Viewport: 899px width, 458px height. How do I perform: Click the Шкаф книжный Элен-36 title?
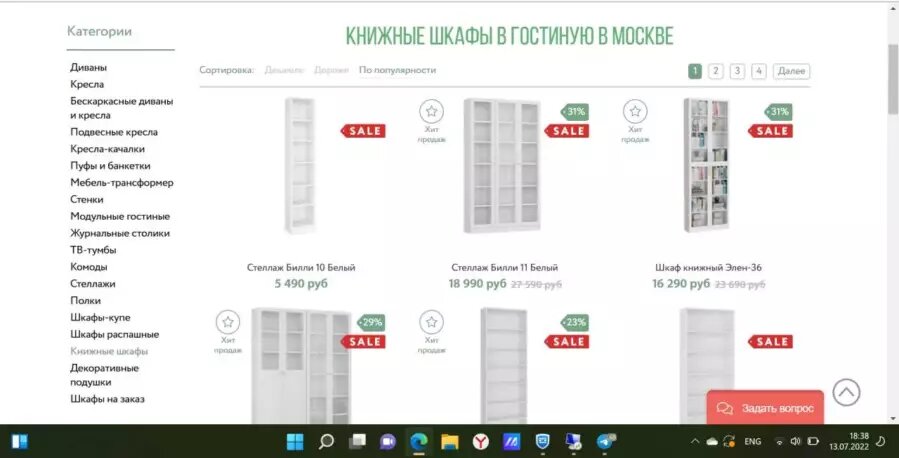pyautogui.click(x=708, y=268)
